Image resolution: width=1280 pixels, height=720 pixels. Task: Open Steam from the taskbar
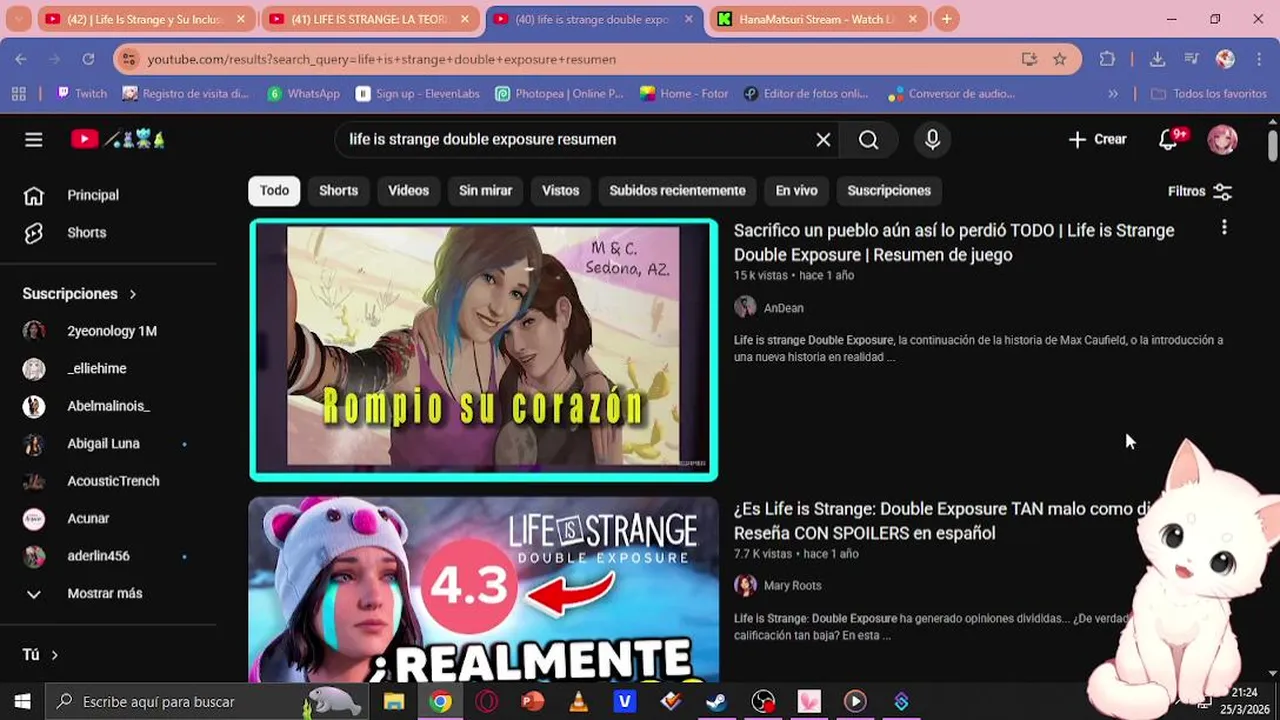(x=716, y=702)
